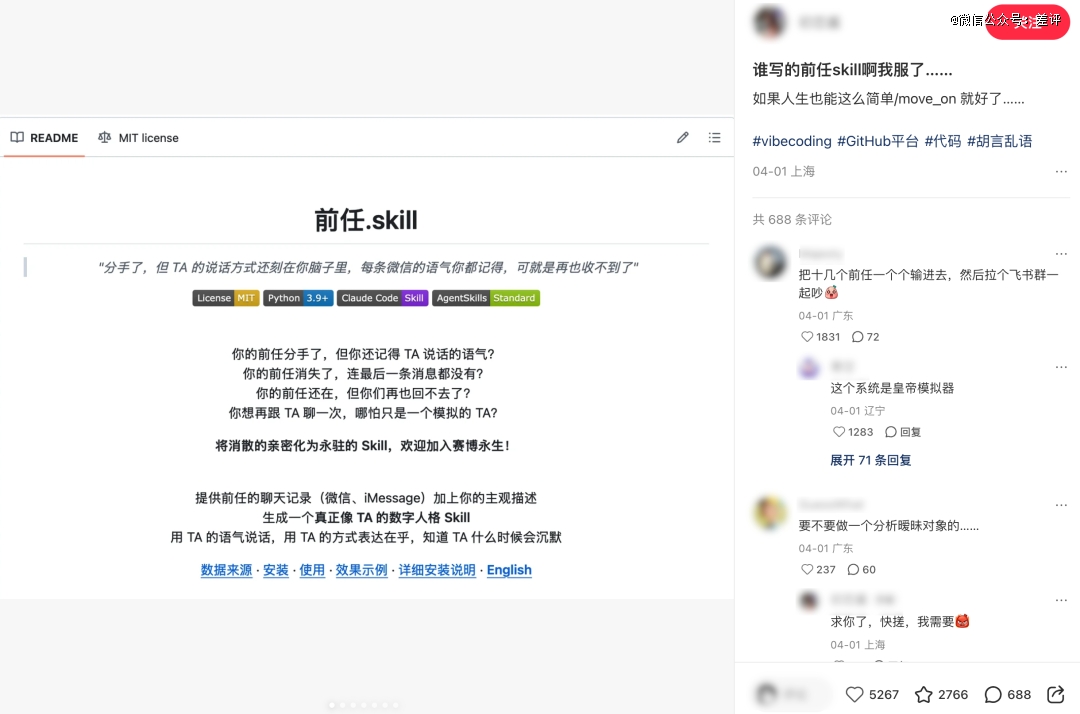Toggle like heart on post with 5267 likes
The height and width of the screenshot is (714, 1080).
854,694
